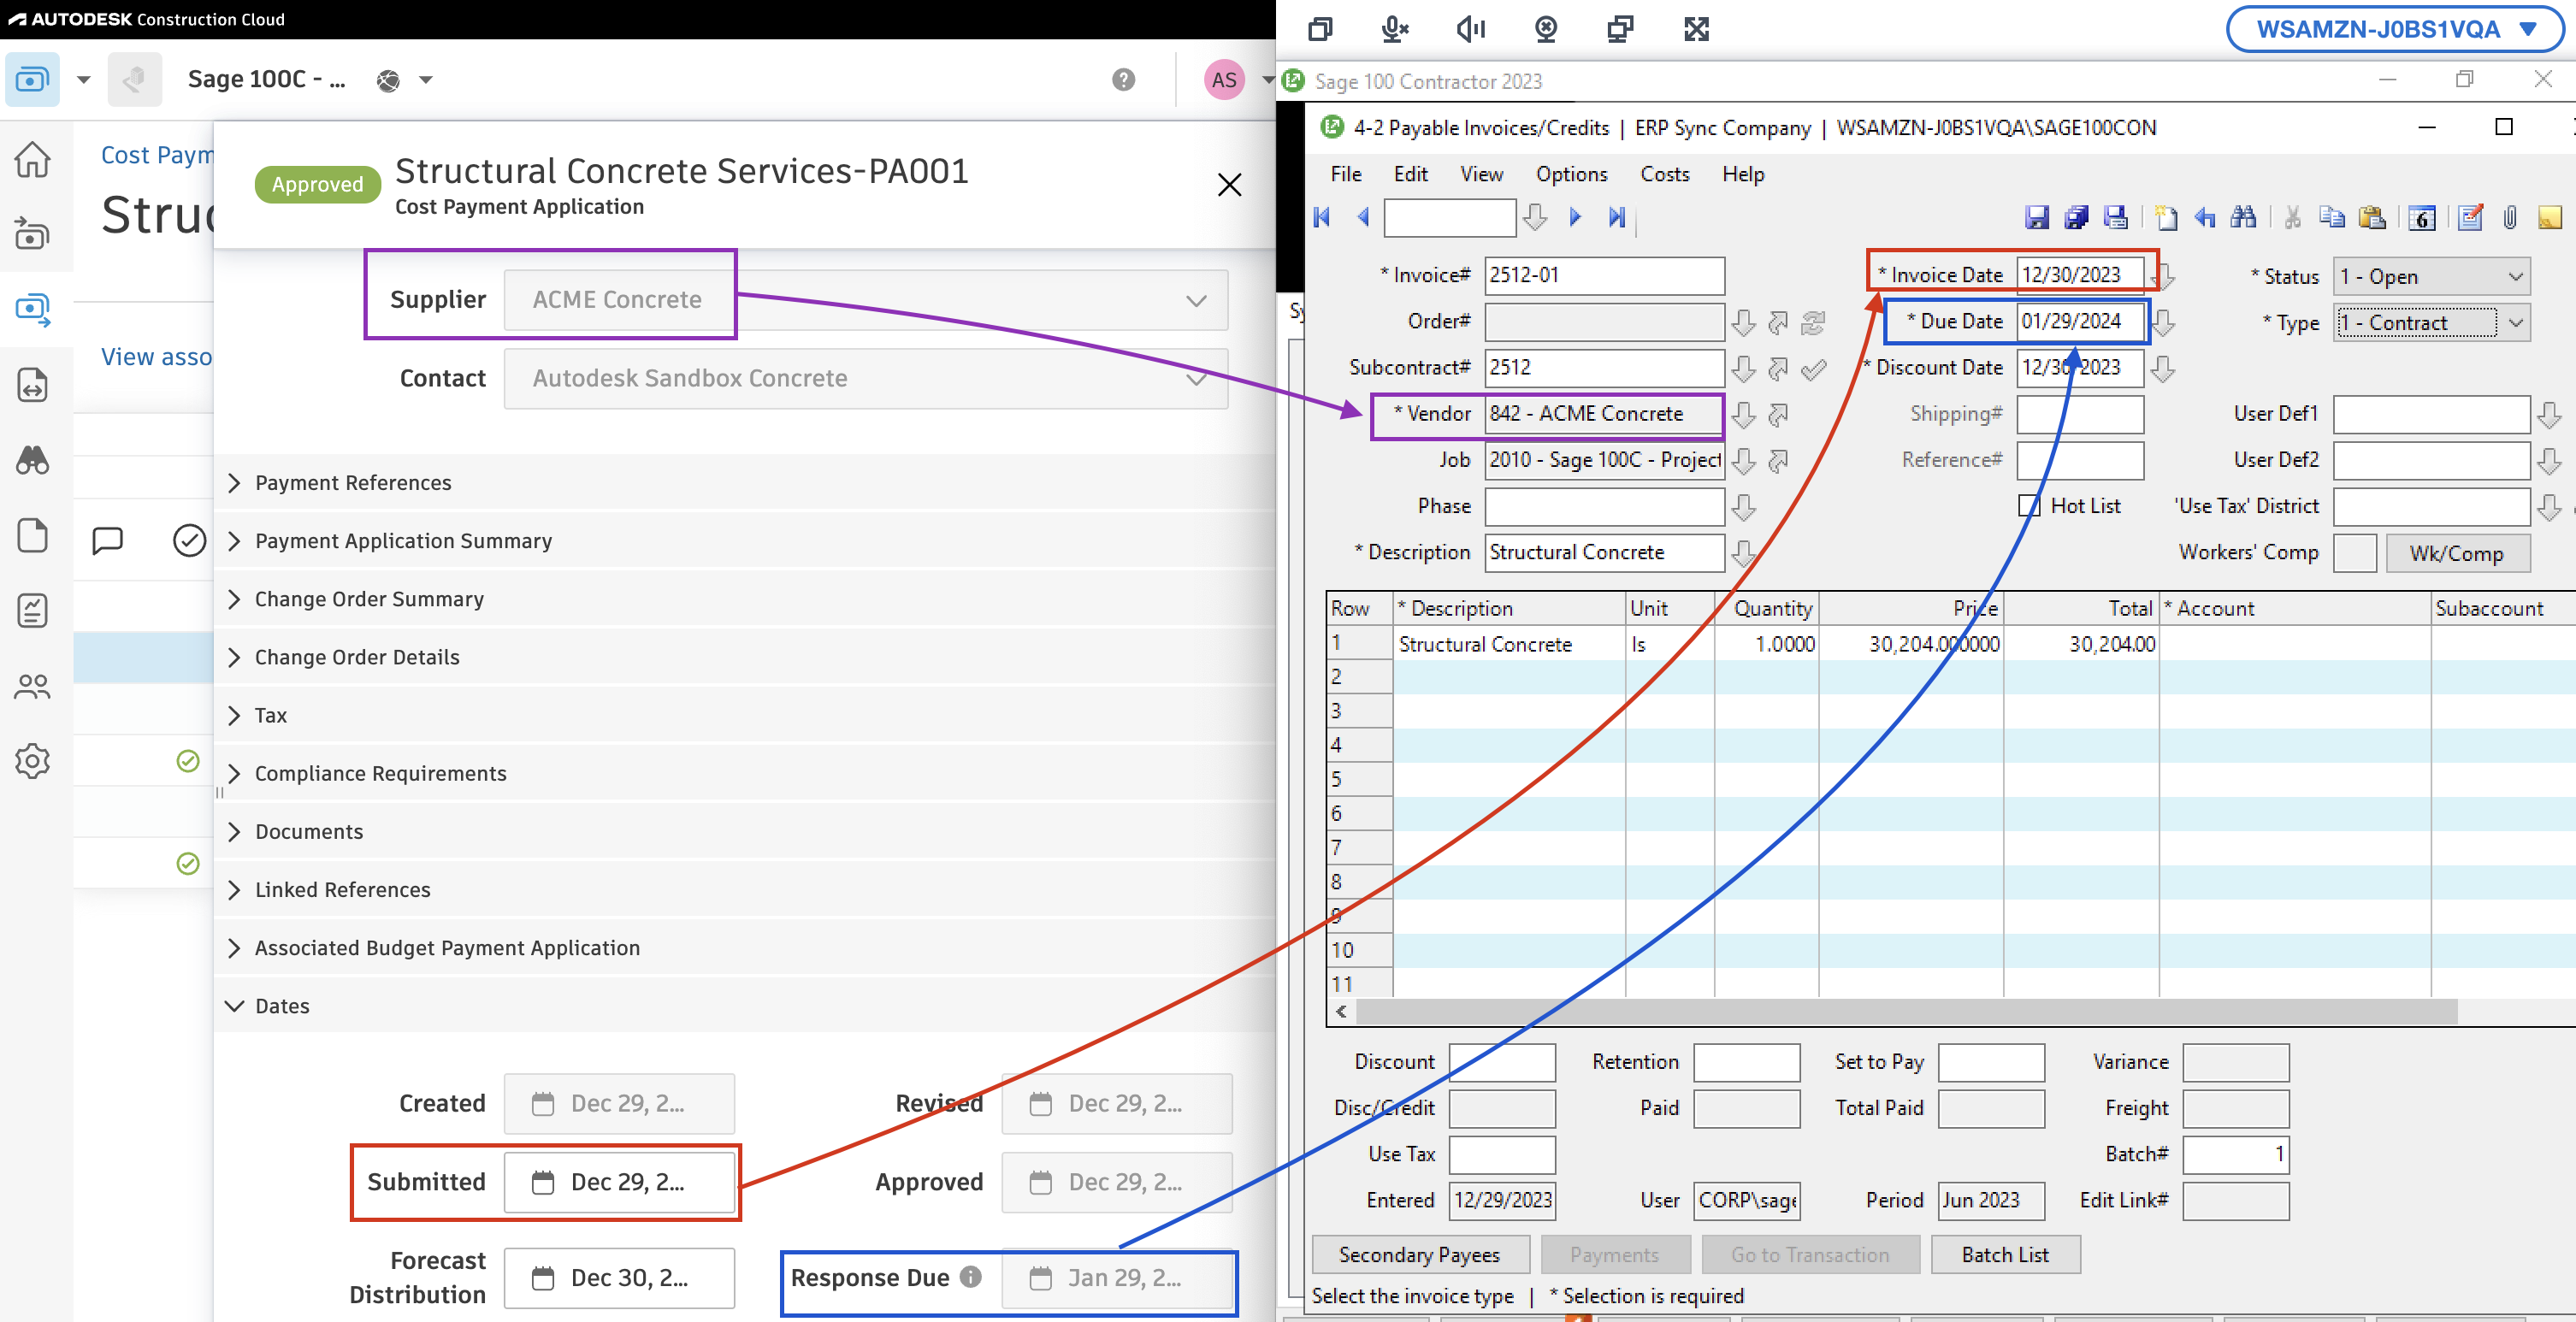This screenshot has height=1322, width=2576.
Task: Close the payment application panel
Action: (x=1229, y=185)
